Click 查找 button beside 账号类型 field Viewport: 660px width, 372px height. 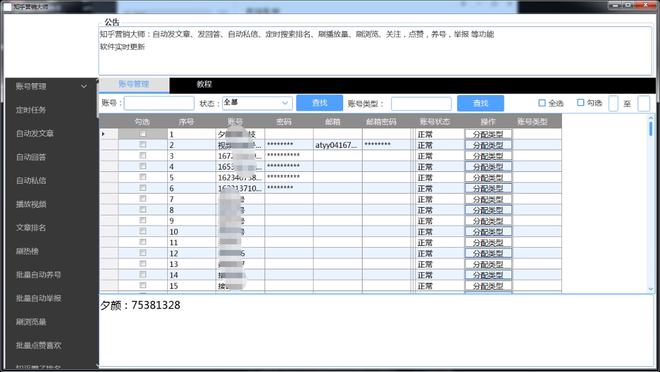pyautogui.click(x=481, y=103)
